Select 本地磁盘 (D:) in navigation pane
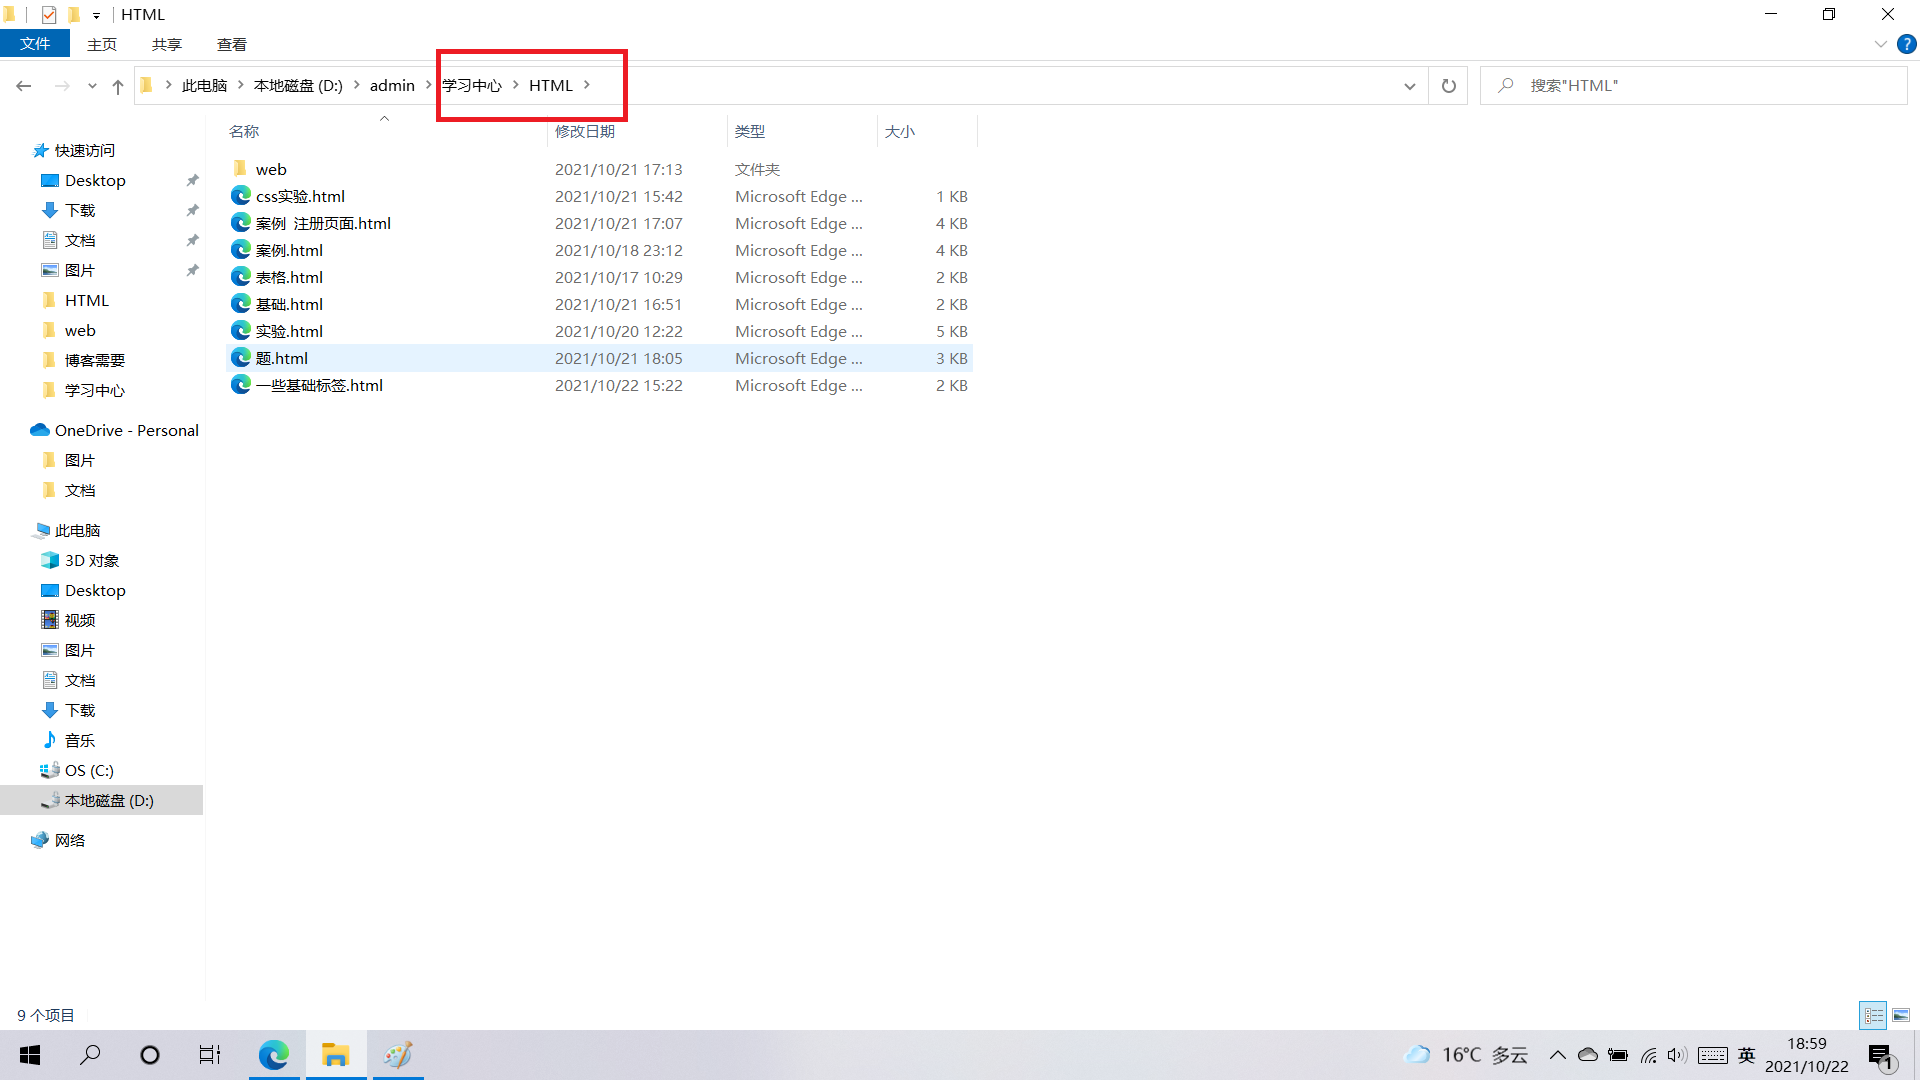Image resolution: width=1920 pixels, height=1080 pixels. (109, 800)
